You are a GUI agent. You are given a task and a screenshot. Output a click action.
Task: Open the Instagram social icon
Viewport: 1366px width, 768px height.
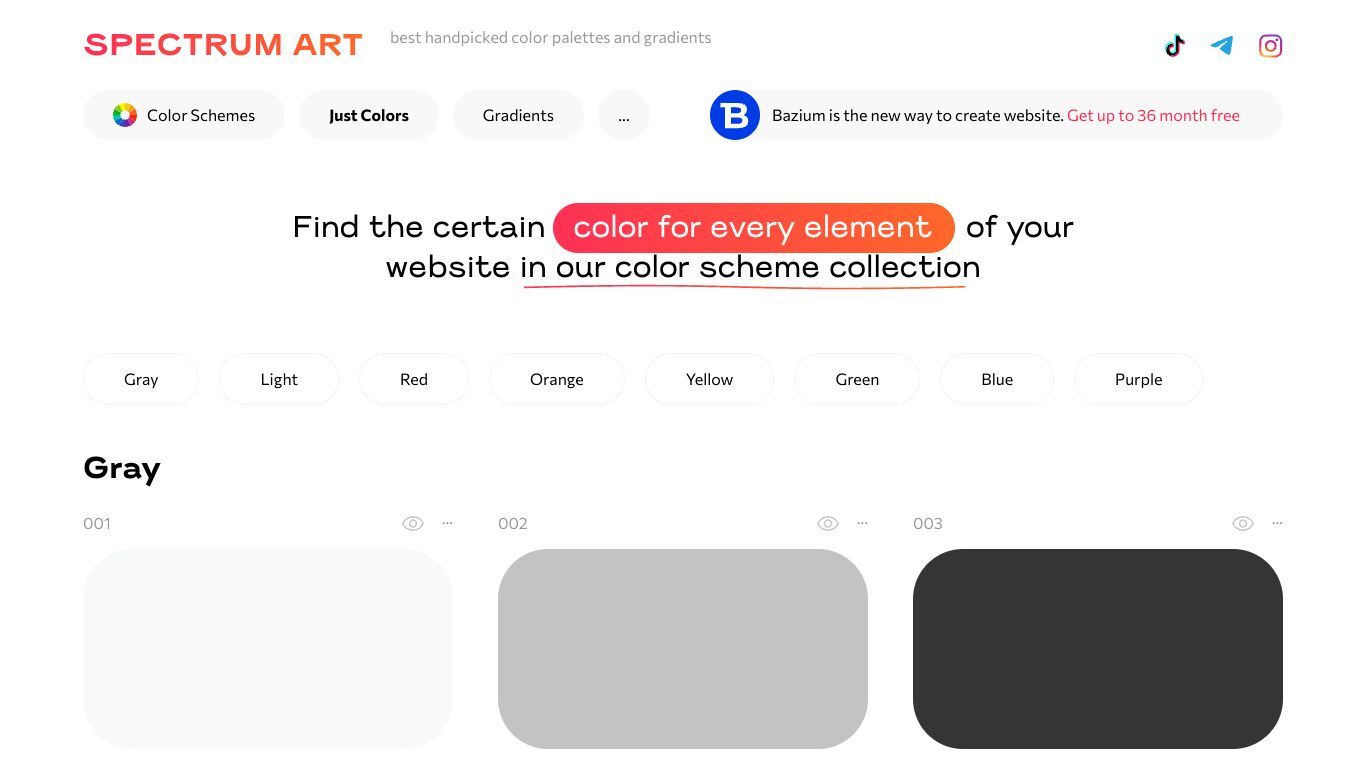click(x=1270, y=45)
